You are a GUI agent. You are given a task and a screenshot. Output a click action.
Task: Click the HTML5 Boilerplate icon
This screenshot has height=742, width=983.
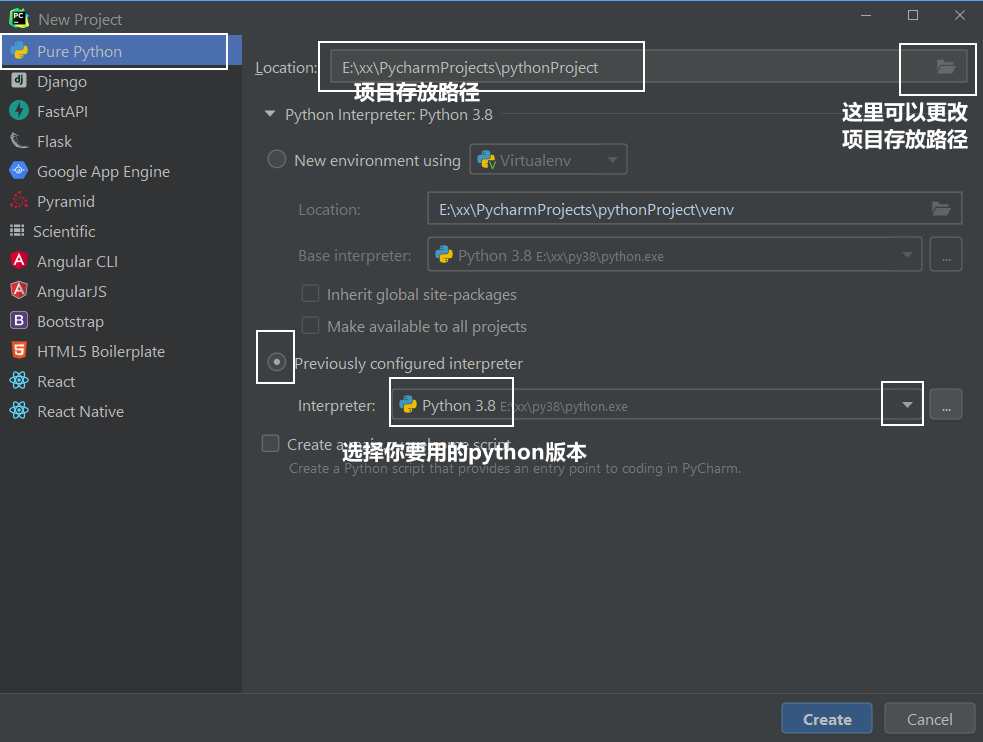tap(19, 350)
